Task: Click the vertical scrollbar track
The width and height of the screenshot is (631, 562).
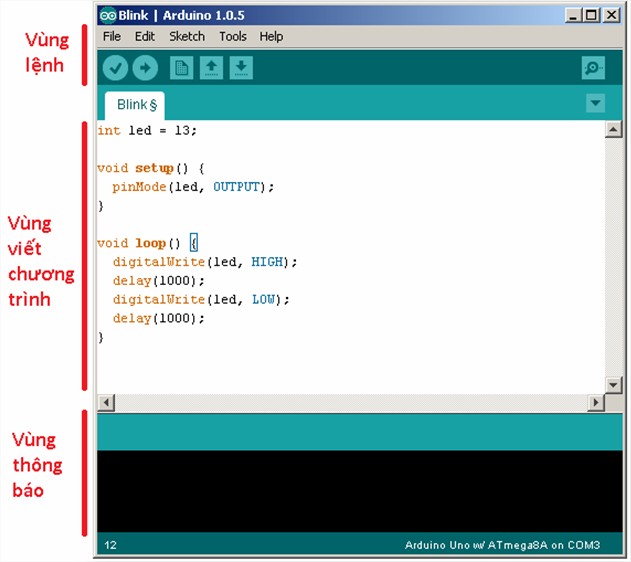Action: [x=613, y=257]
